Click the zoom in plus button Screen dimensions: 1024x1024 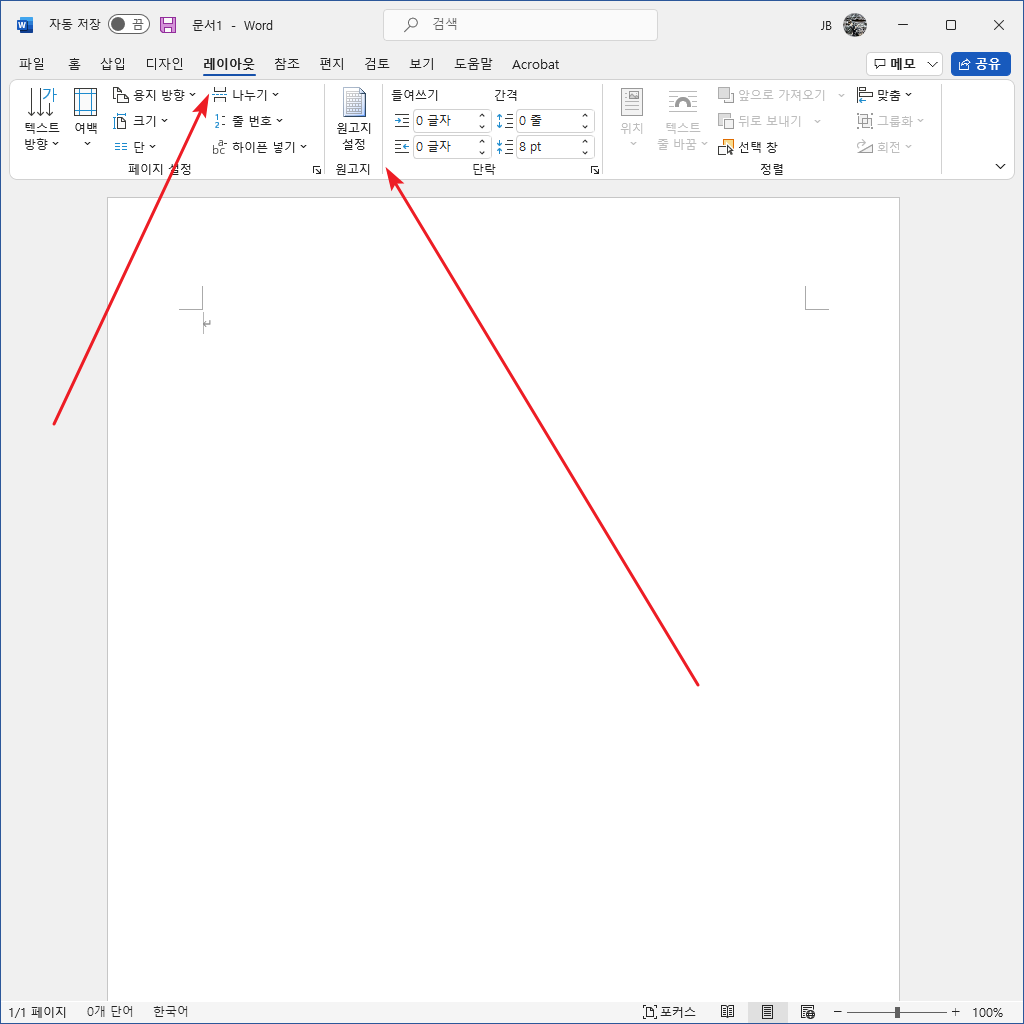[955, 1012]
